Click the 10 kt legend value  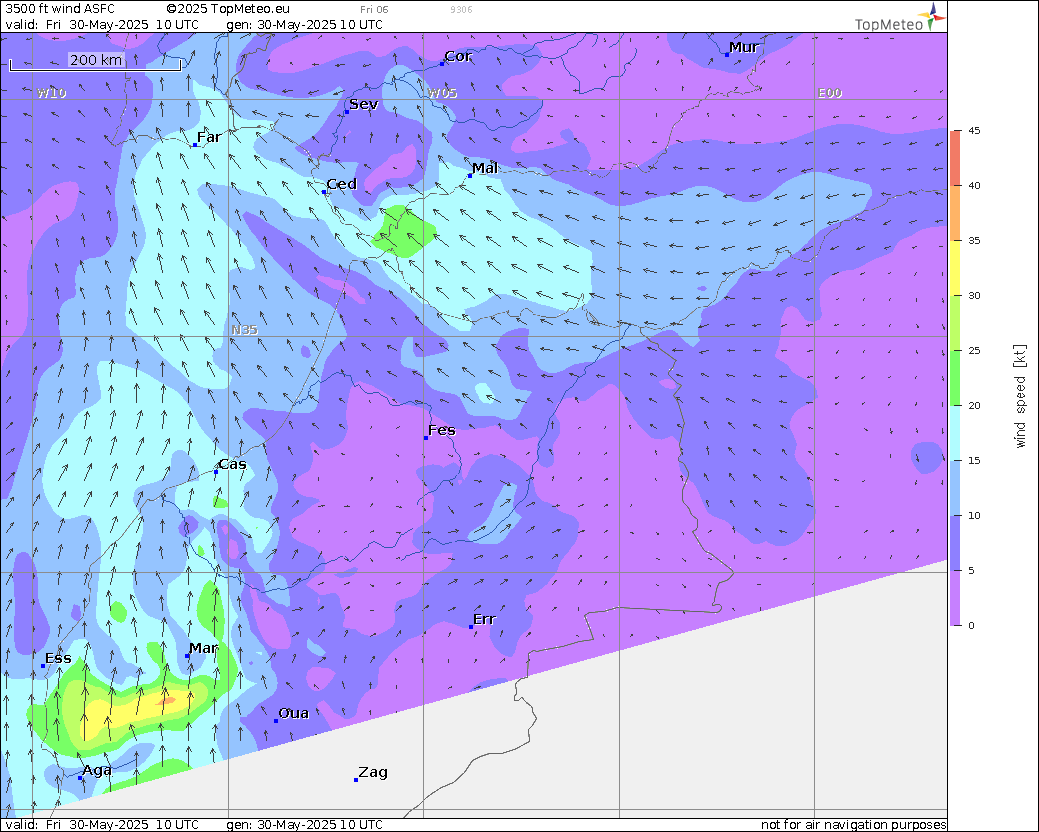coord(974,515)
